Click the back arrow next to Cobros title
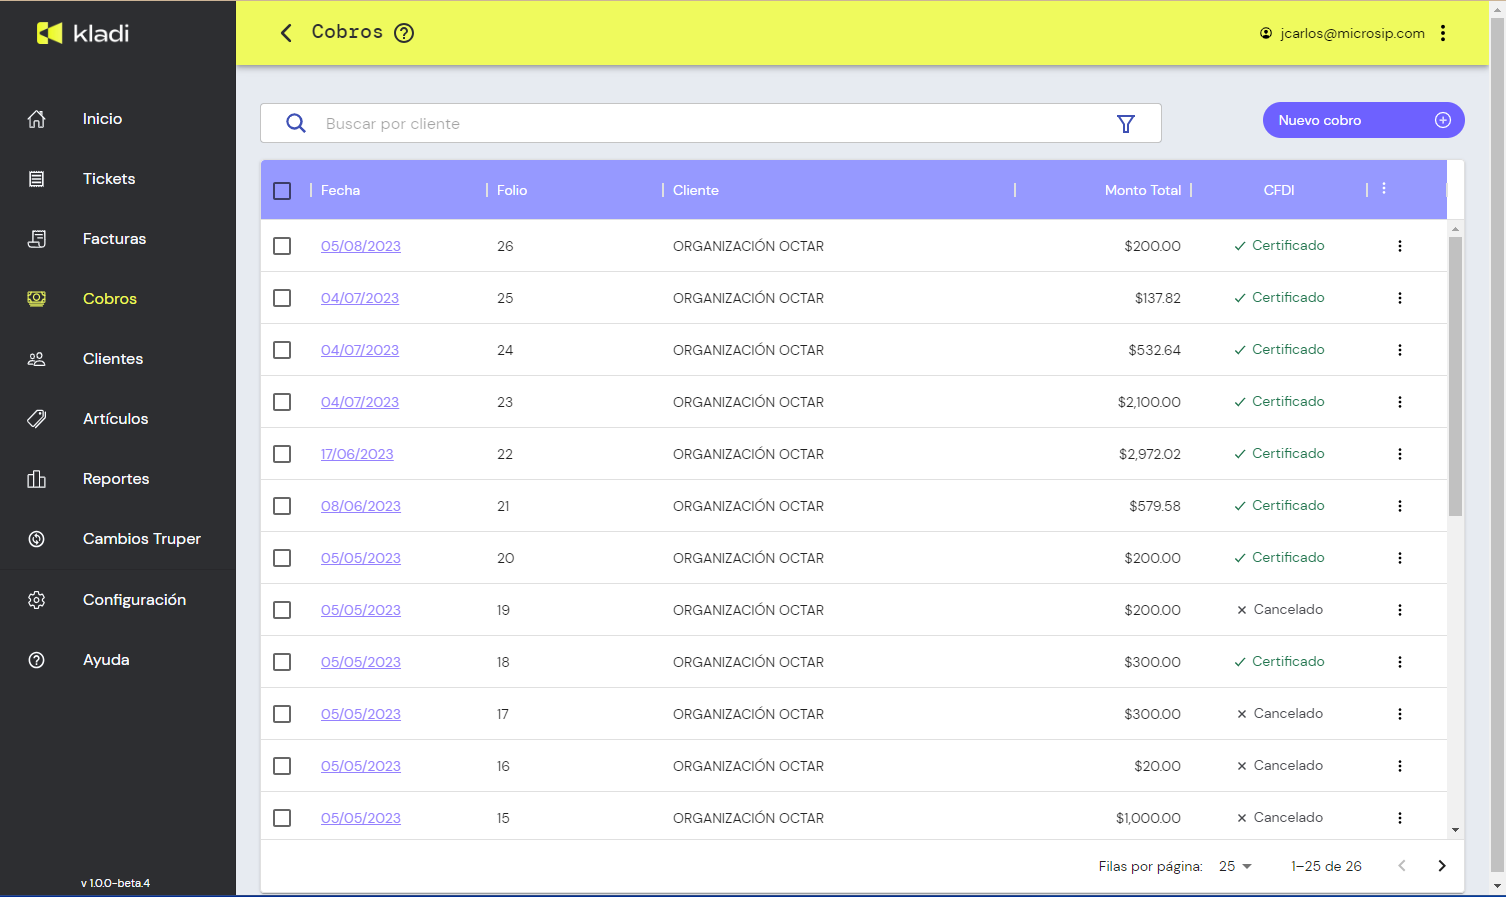1506x897 pixels. [286, 33]
